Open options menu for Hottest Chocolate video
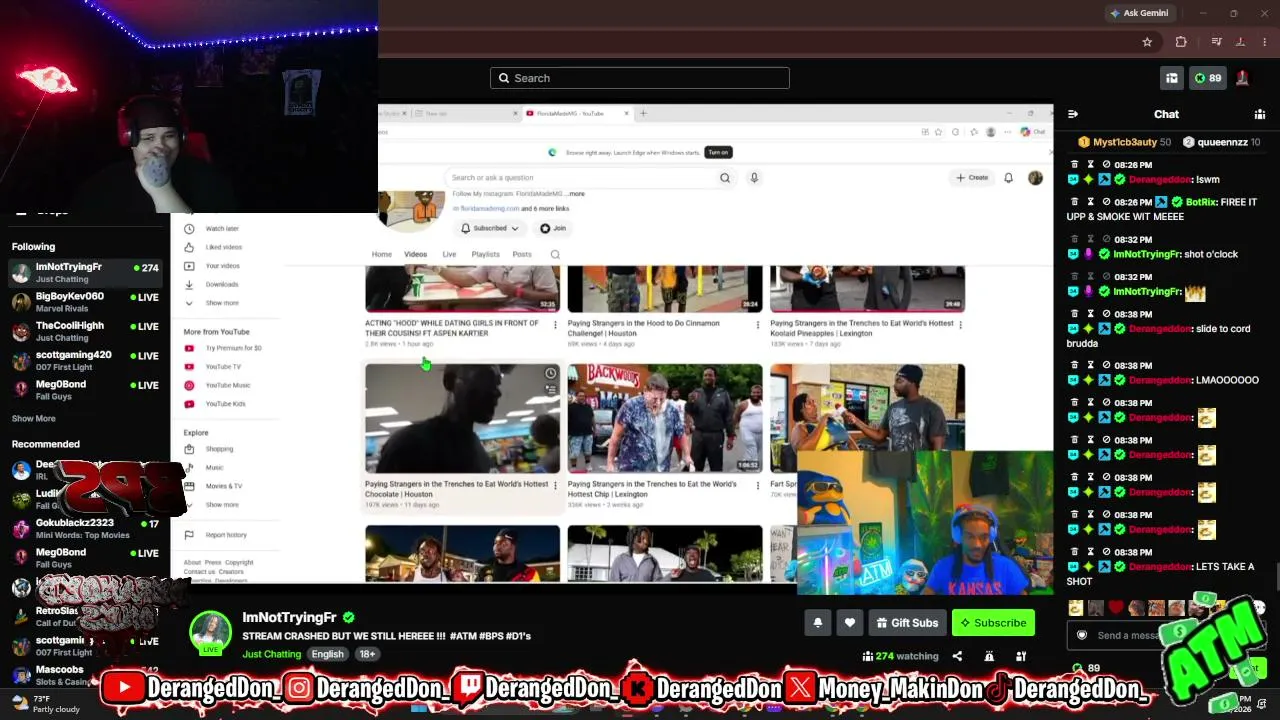 tap(555, 486)
